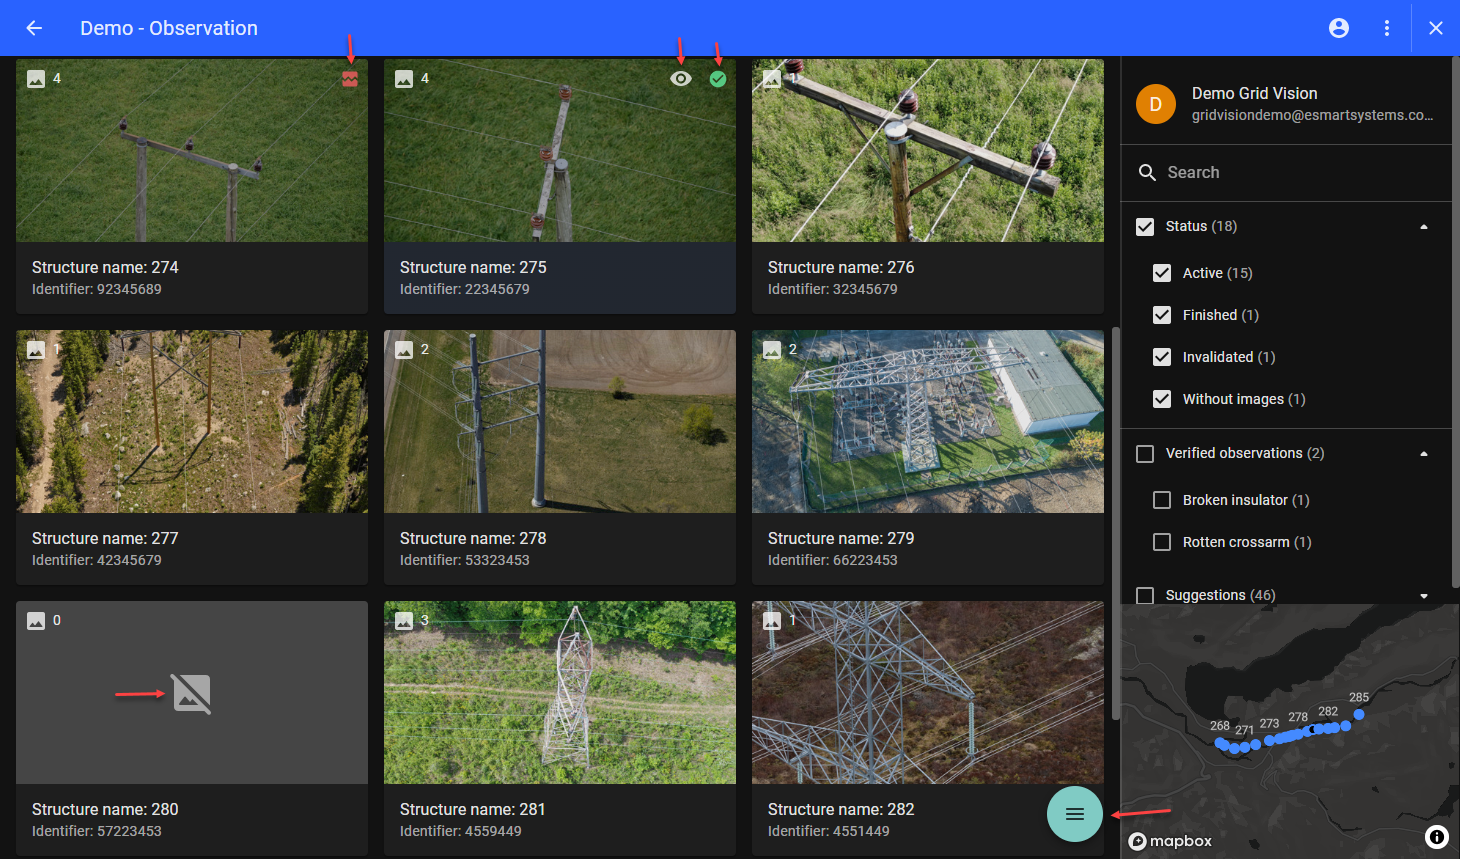Viewport: 1460px width, 859px height.
Task: Open the Structure name: 281 card title
Action: coord(472,809)
